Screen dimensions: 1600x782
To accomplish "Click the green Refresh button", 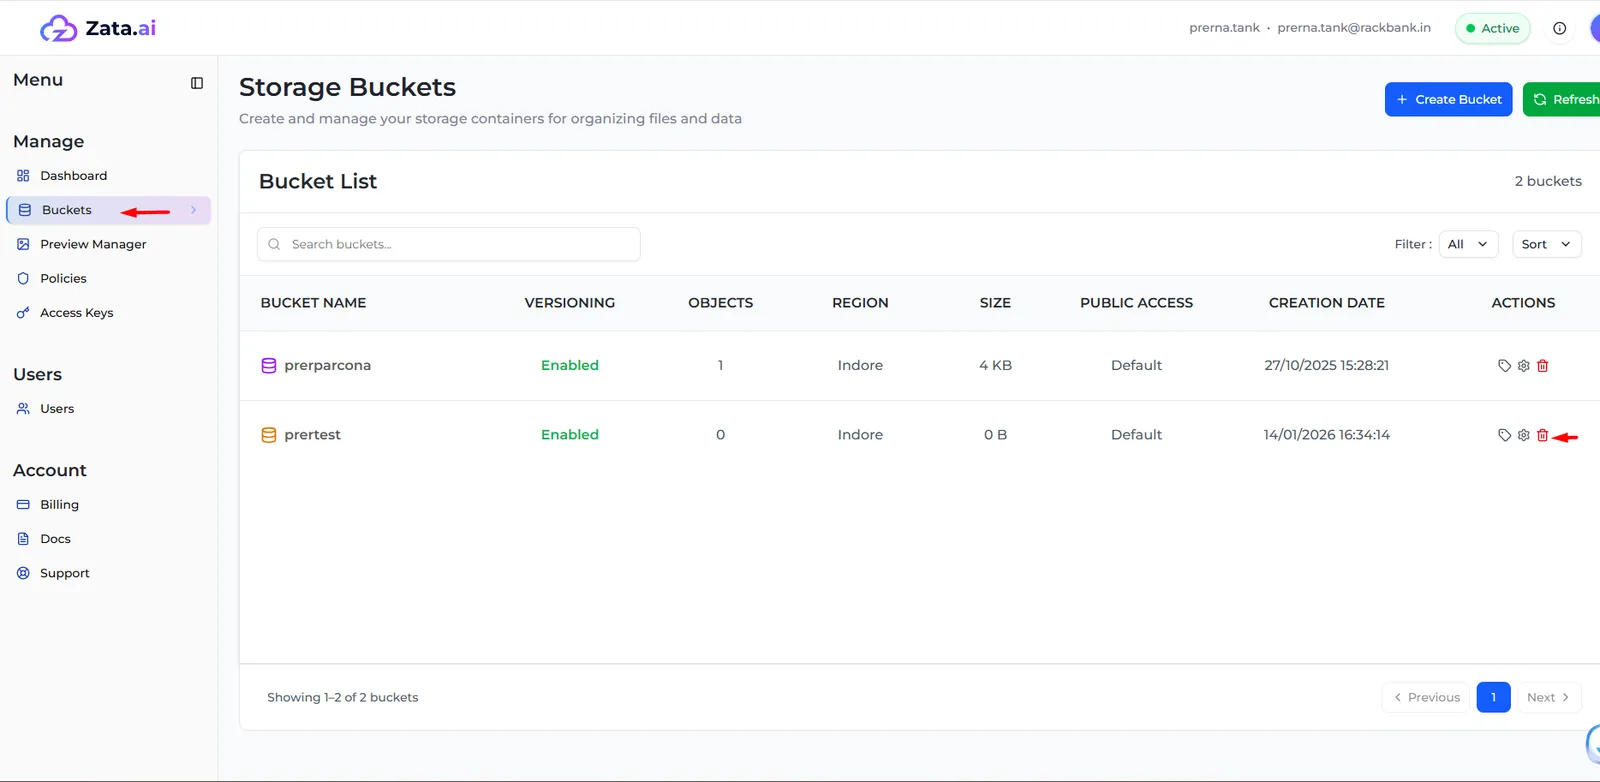I will click(x=1562, y=99).
